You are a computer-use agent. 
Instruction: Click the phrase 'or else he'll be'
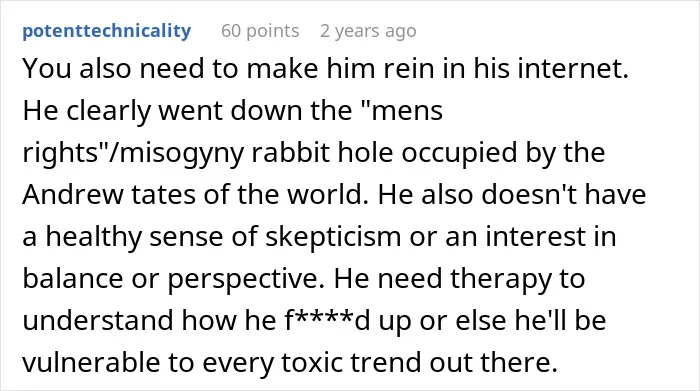click(512, 320)
